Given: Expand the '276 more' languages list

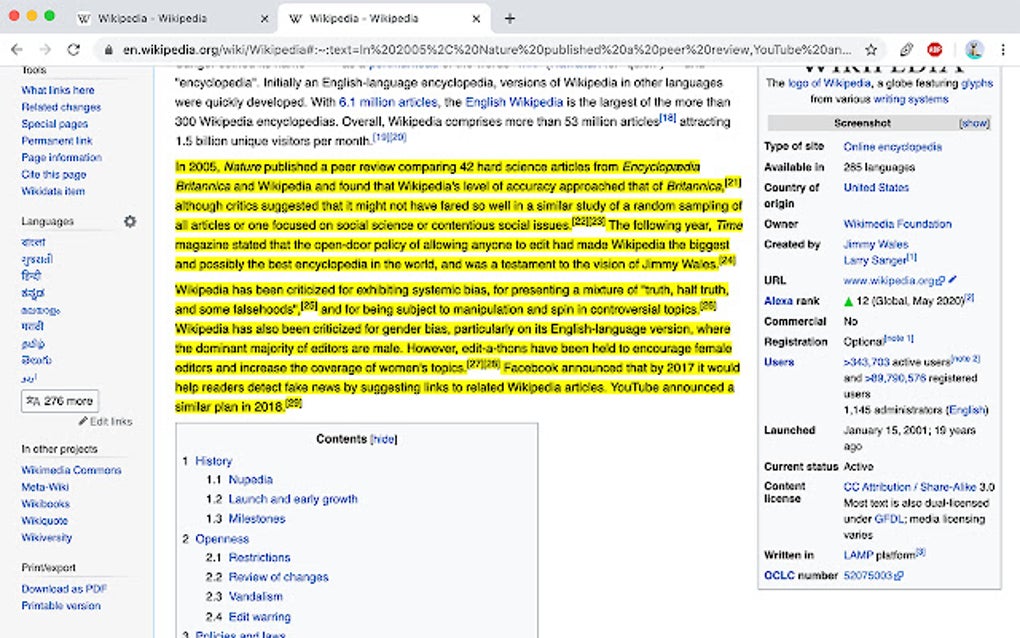Looking at the screenshot, I should coord(58,399).
